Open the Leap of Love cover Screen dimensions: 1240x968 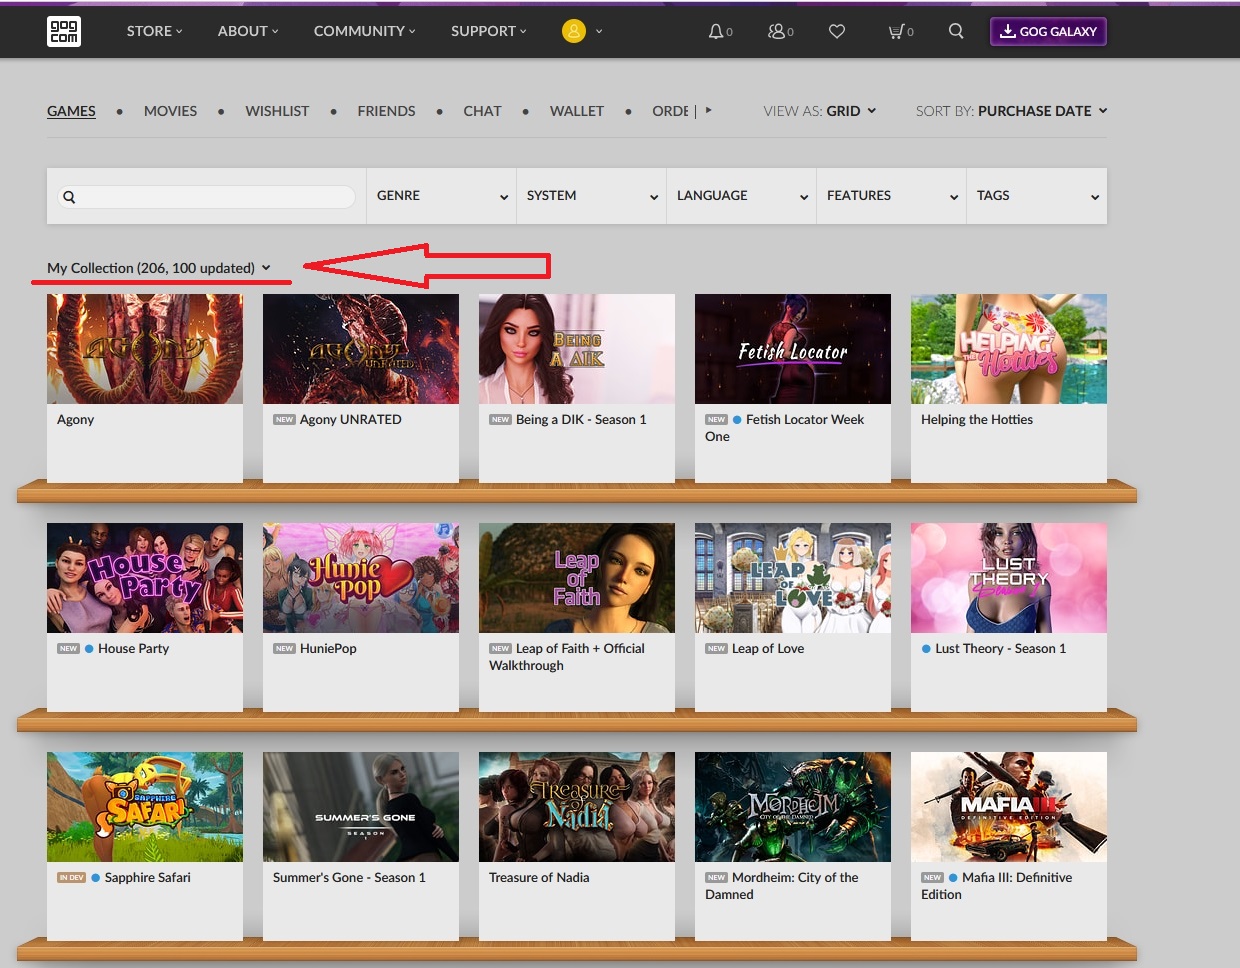pyautogui.click(x=793, y=578)
